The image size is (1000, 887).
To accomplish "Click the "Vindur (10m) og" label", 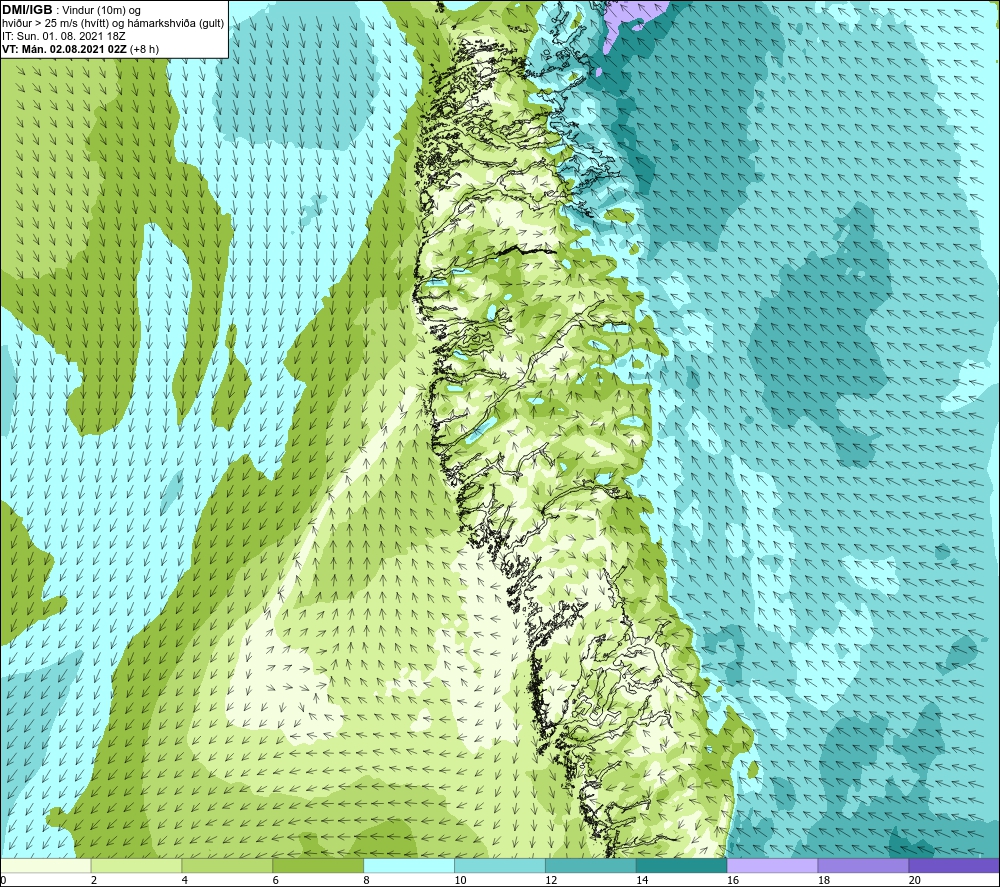I will pos(101,10).
